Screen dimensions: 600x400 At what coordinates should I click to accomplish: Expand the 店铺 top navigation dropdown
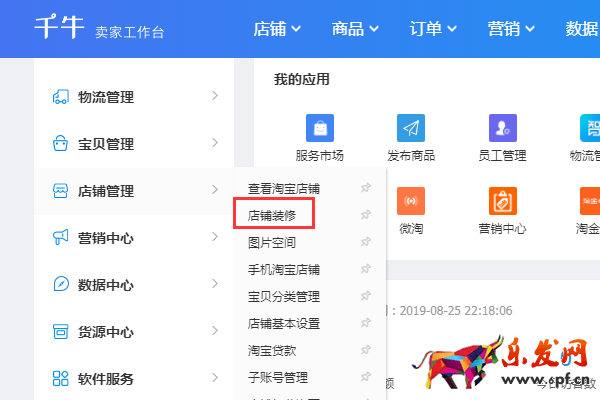(x=277, y=29)
